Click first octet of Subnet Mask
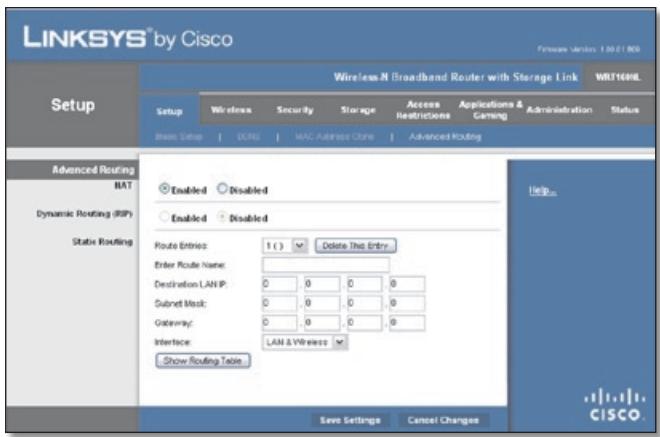 pyautogui.click(x=279, y=303)
